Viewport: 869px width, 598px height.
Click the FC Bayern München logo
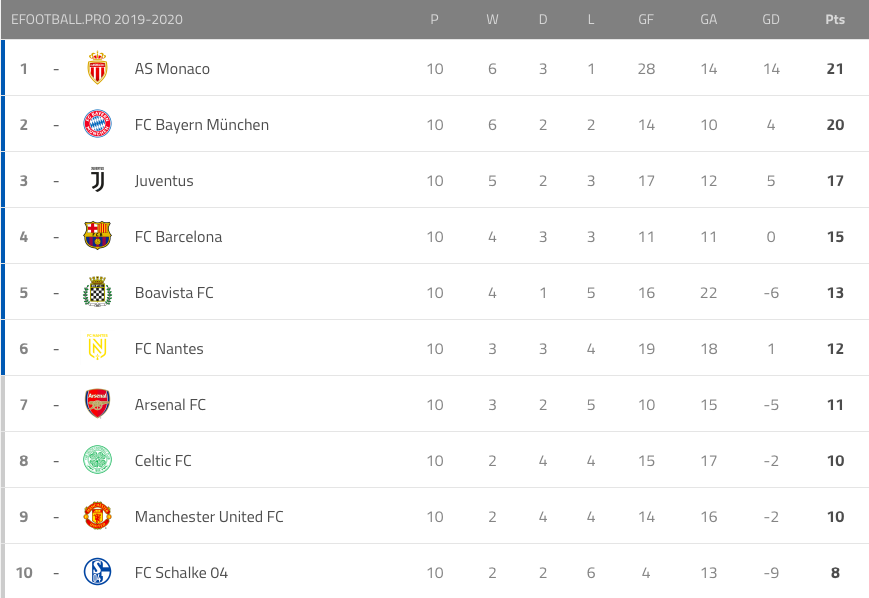97,125
